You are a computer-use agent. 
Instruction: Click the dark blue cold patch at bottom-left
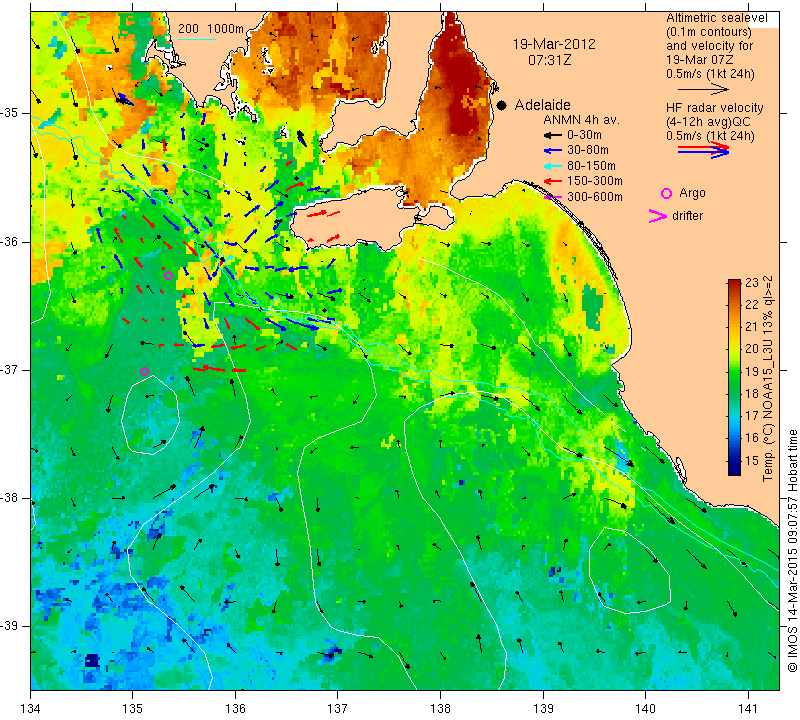[91, 661]
